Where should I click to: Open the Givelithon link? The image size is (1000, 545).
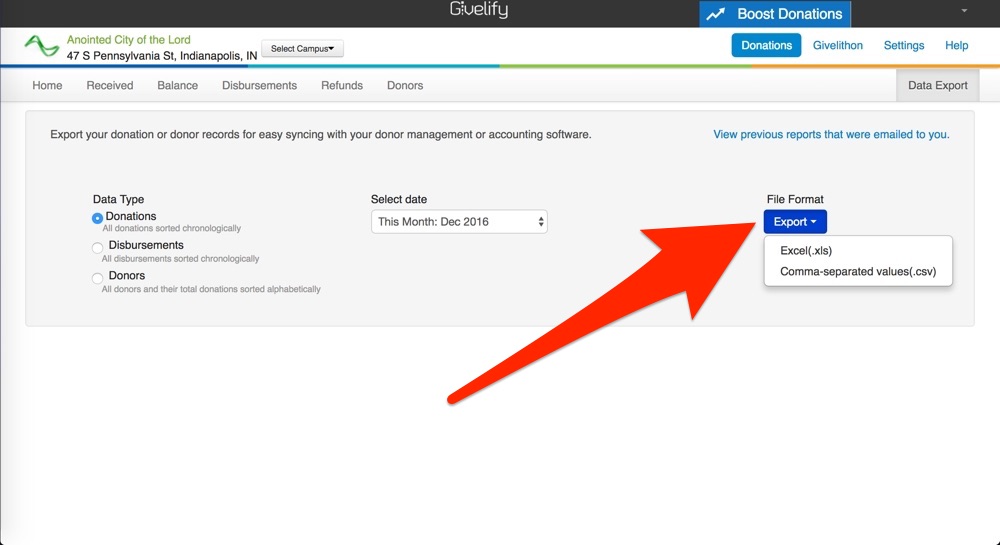tap(837, 45)
